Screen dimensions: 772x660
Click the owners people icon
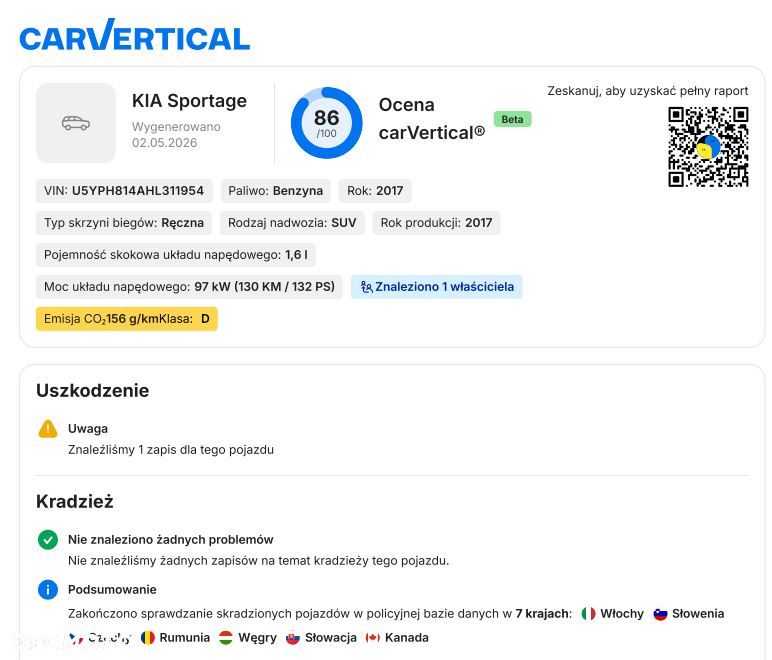[366, 287]
